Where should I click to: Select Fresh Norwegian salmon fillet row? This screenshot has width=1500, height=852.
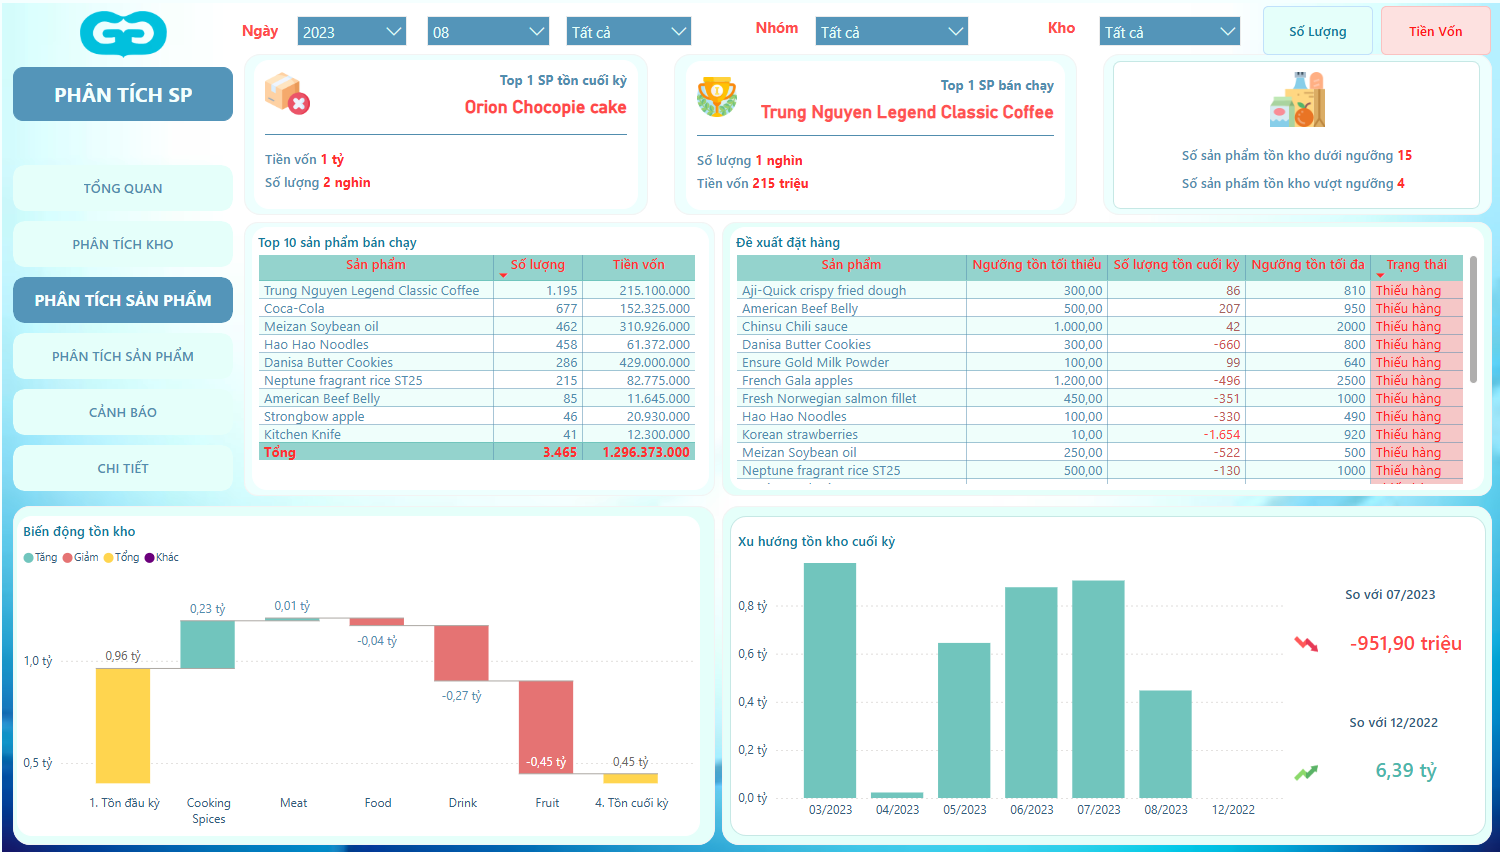(x=1100, y=399)
